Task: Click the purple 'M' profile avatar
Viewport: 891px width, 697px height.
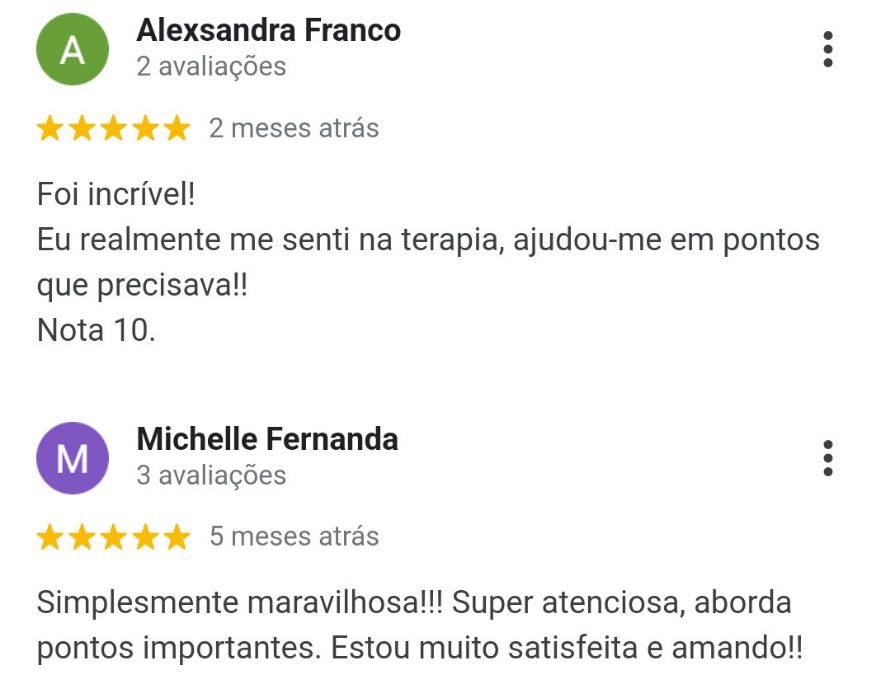Action: pyautogui.click(x=73, y=458)
